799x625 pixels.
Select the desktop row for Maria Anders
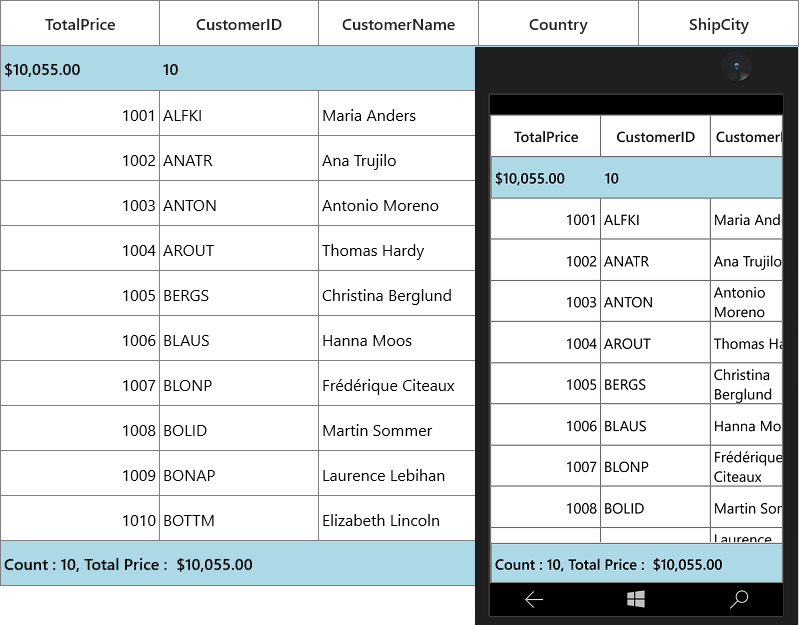tap(238, 114)
